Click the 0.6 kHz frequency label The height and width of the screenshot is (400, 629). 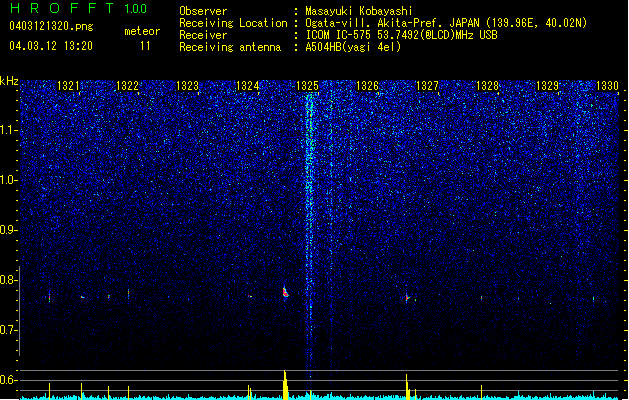click(9, 380)
